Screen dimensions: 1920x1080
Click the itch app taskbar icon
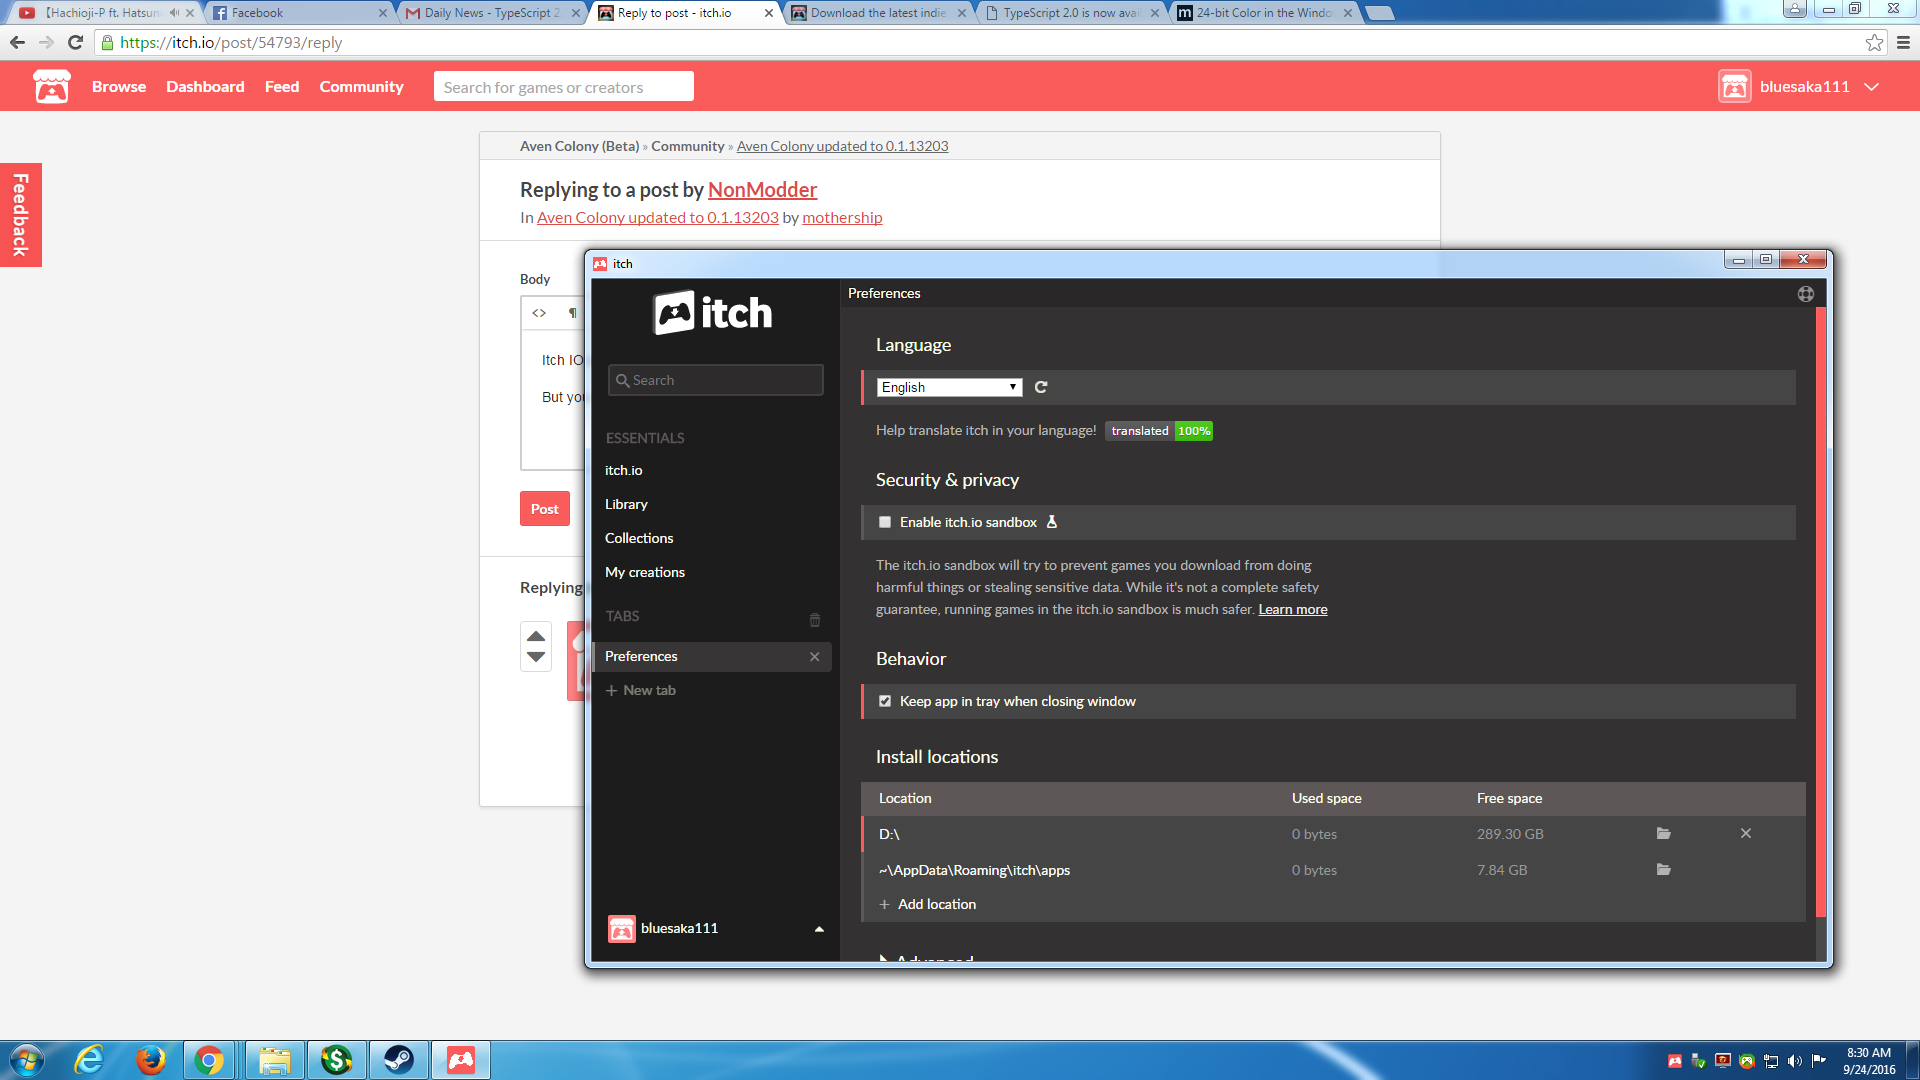pos(461,1060)
